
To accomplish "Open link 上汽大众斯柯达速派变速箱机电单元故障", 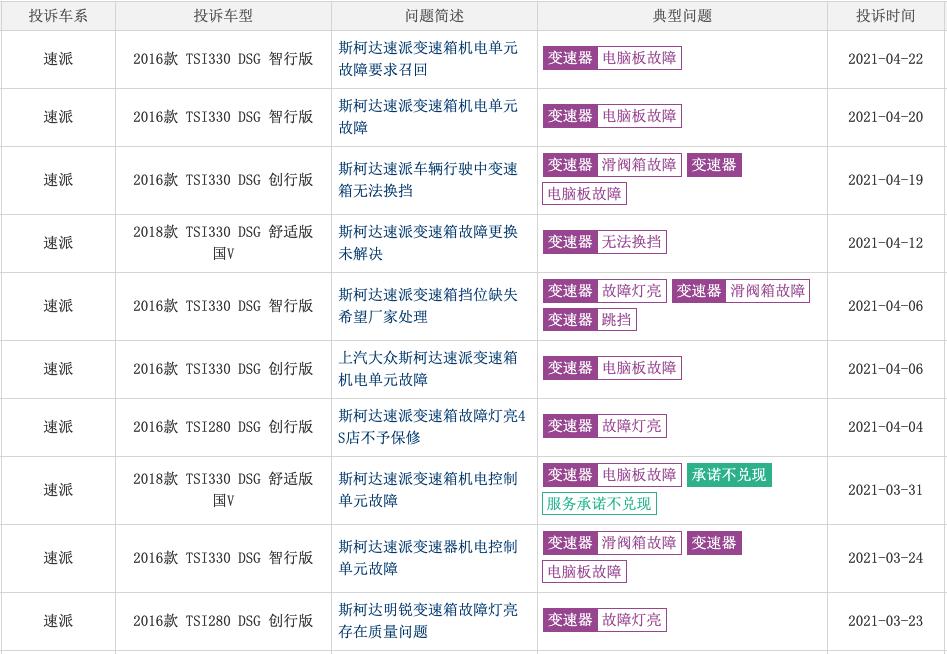I will click(428, 368).
